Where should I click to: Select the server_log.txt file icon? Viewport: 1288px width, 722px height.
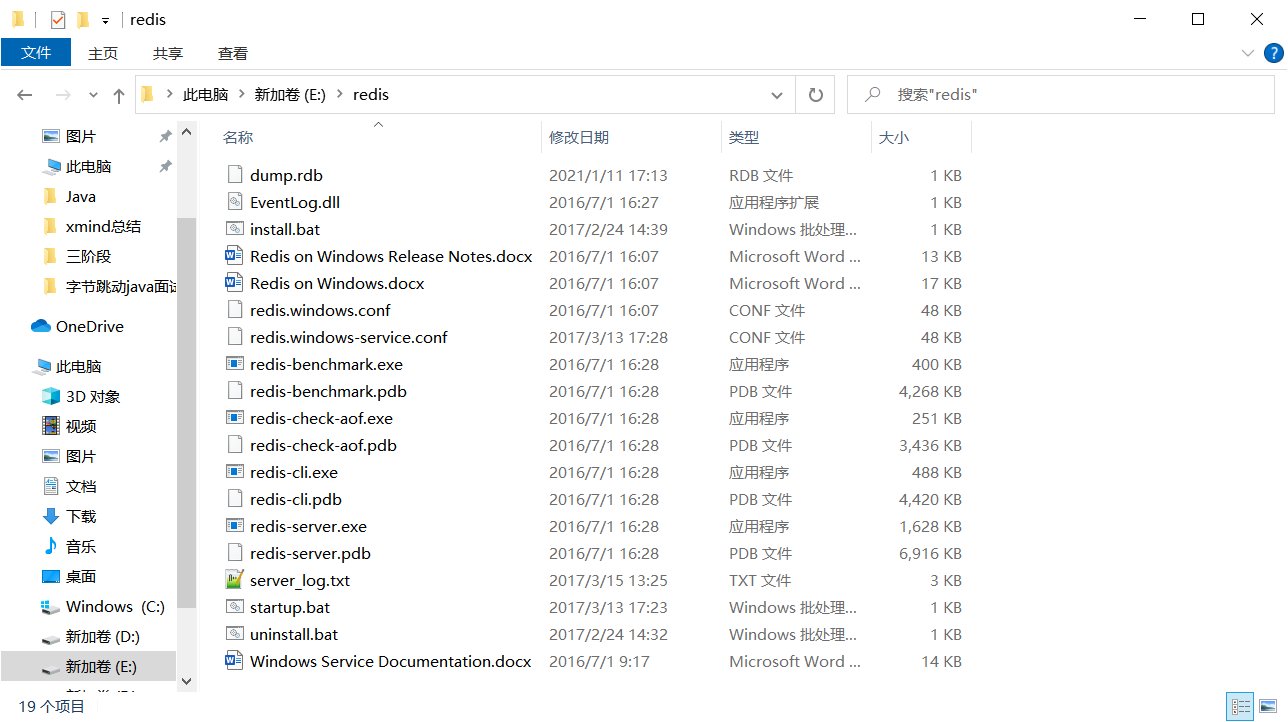(235, 580)
